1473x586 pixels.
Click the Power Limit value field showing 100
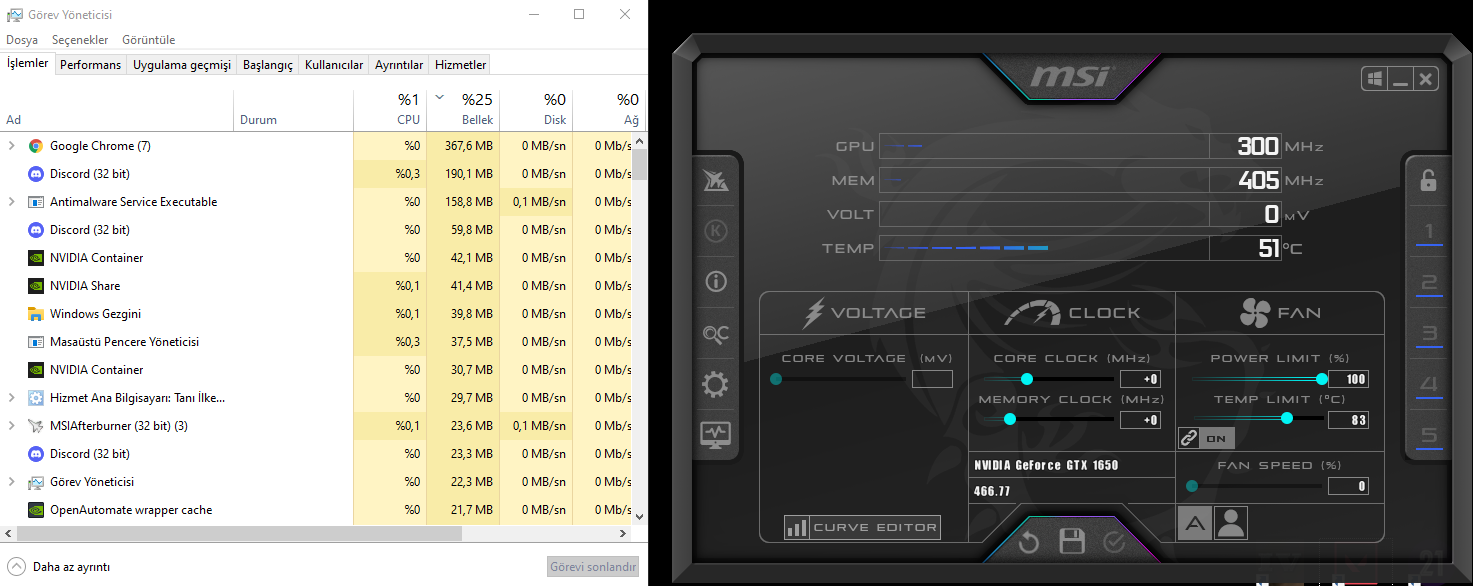(x=1348, y=379)
